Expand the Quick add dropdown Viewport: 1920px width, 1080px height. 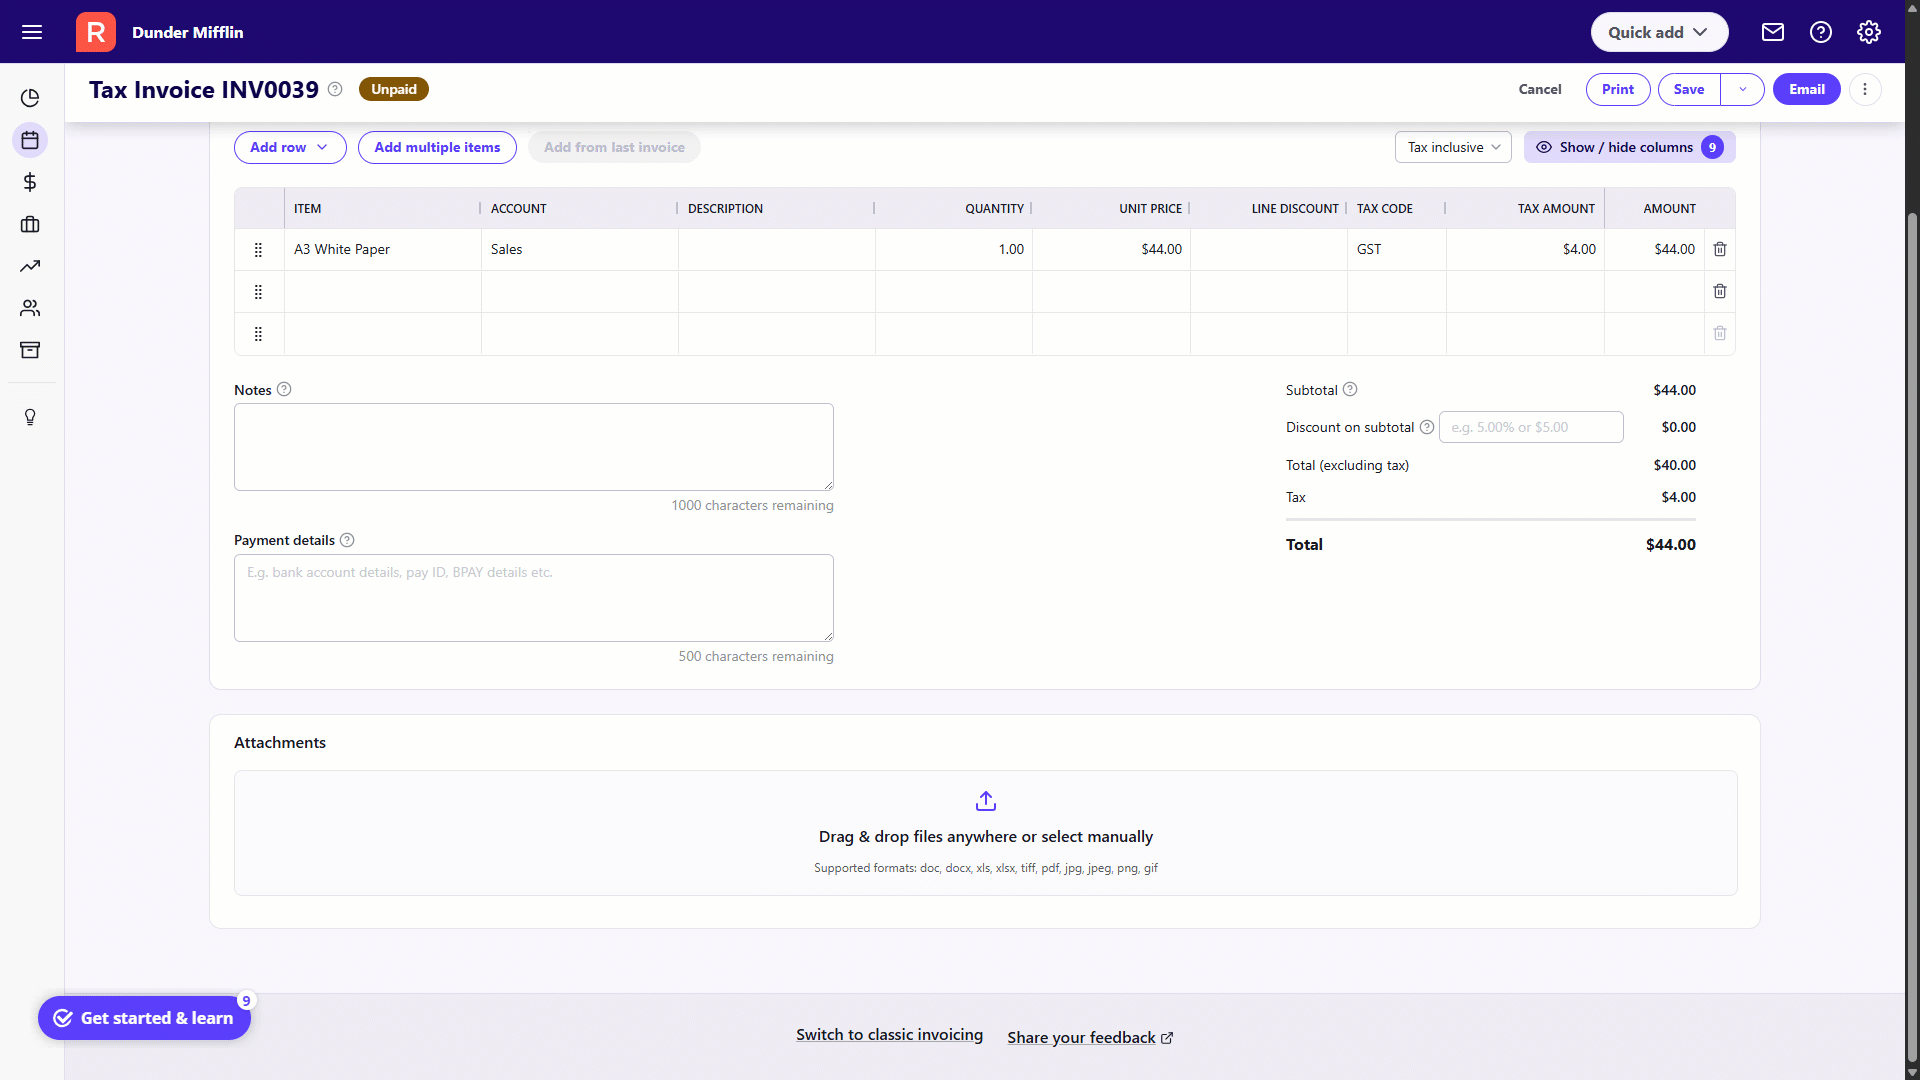tap(1659, 32)
